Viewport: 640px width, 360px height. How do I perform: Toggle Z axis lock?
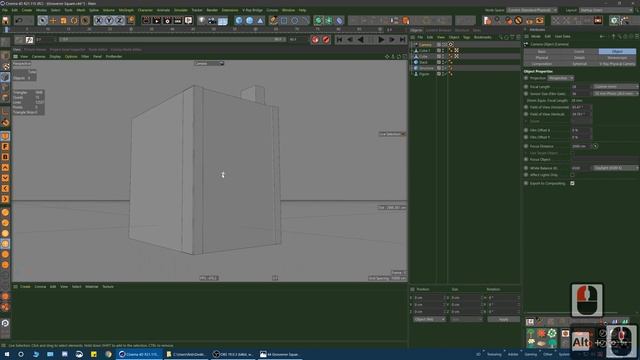click(x=120, y=20)
